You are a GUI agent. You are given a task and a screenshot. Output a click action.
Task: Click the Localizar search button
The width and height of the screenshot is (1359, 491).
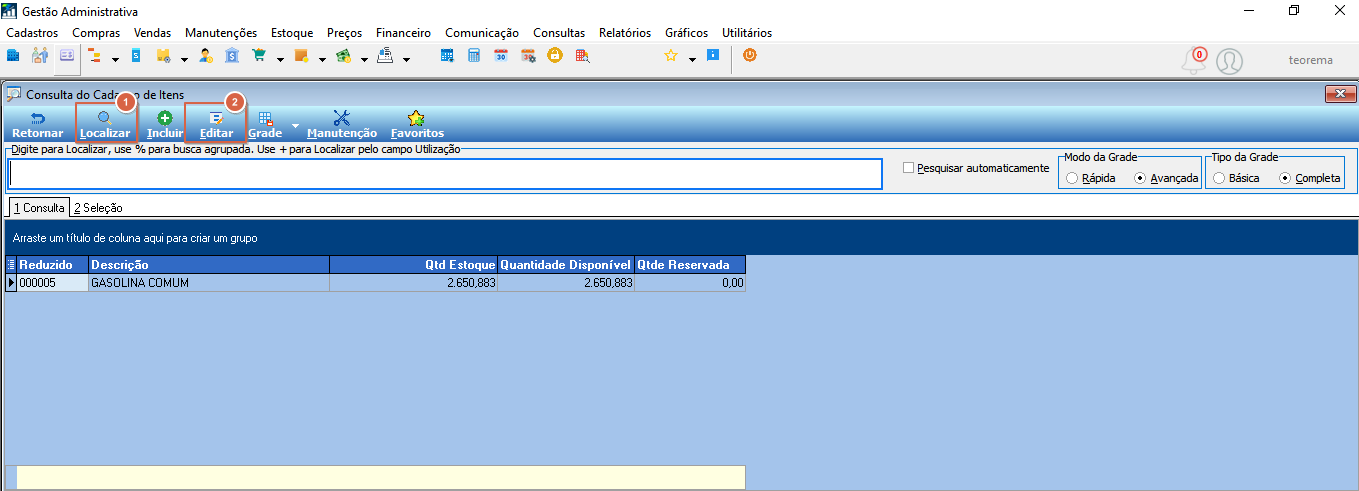click(105, 125)
